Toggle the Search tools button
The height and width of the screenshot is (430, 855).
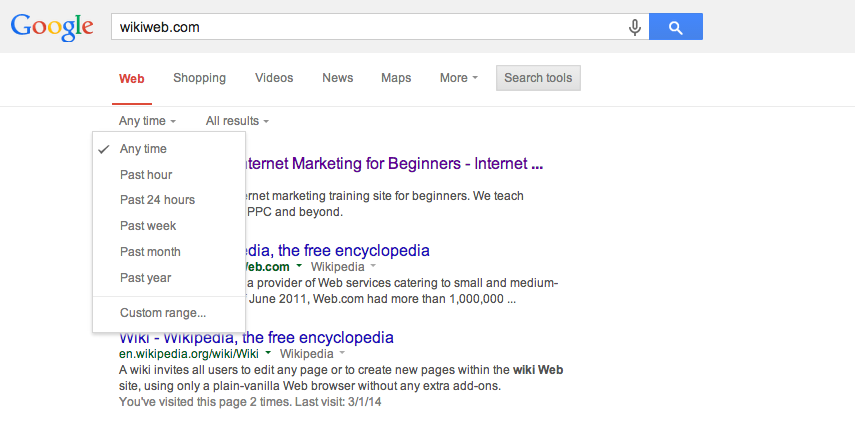538,78
